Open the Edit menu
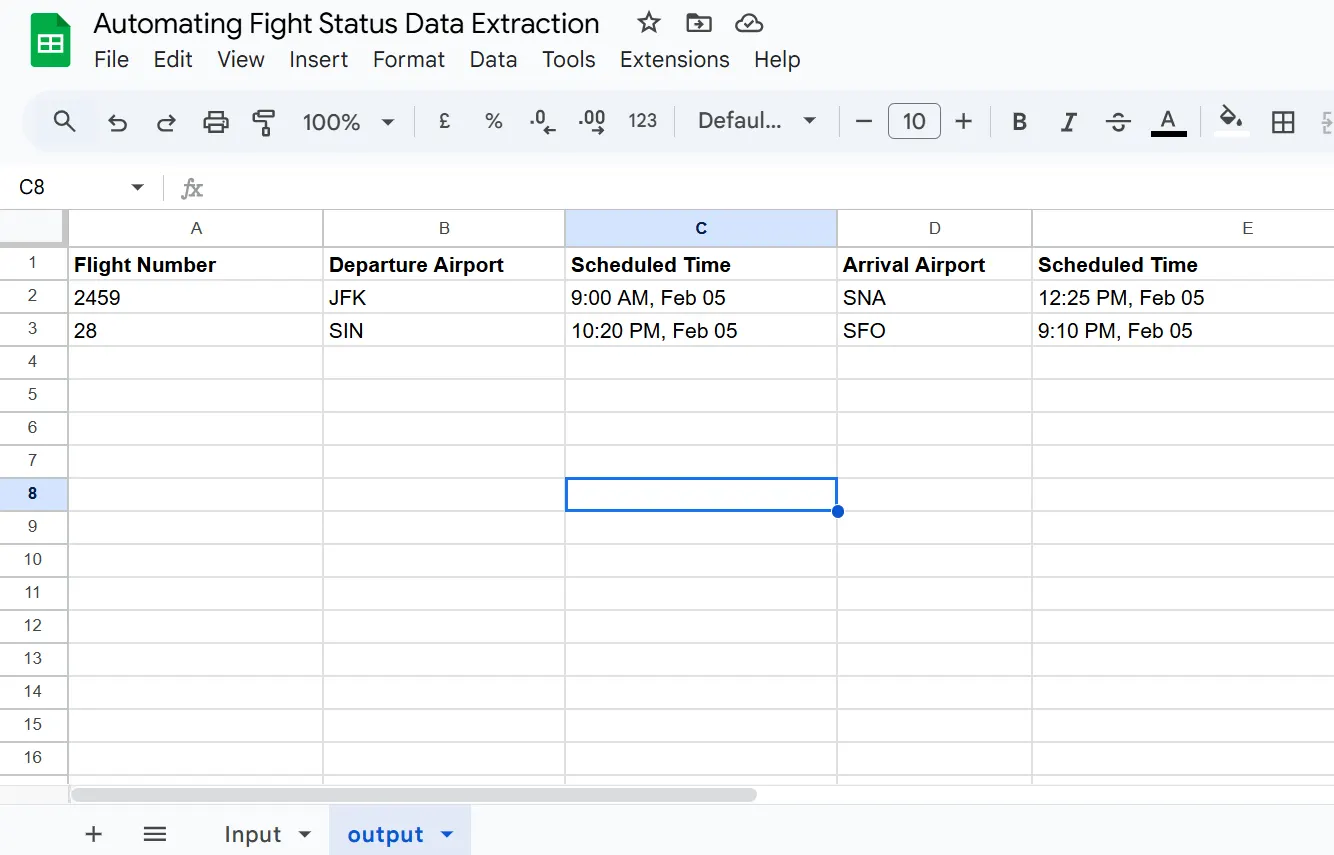1334x855 pixels. [173, 60]
